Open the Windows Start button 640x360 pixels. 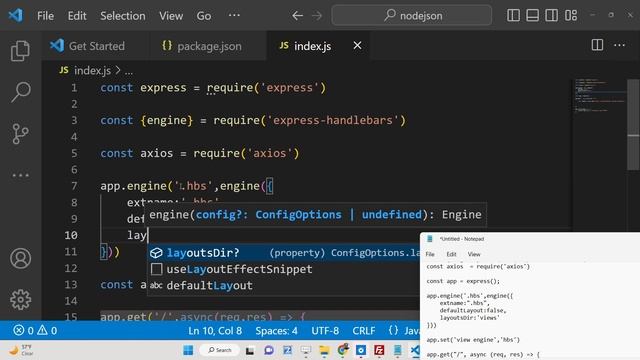pyautogui.click(x=188, y=350)
